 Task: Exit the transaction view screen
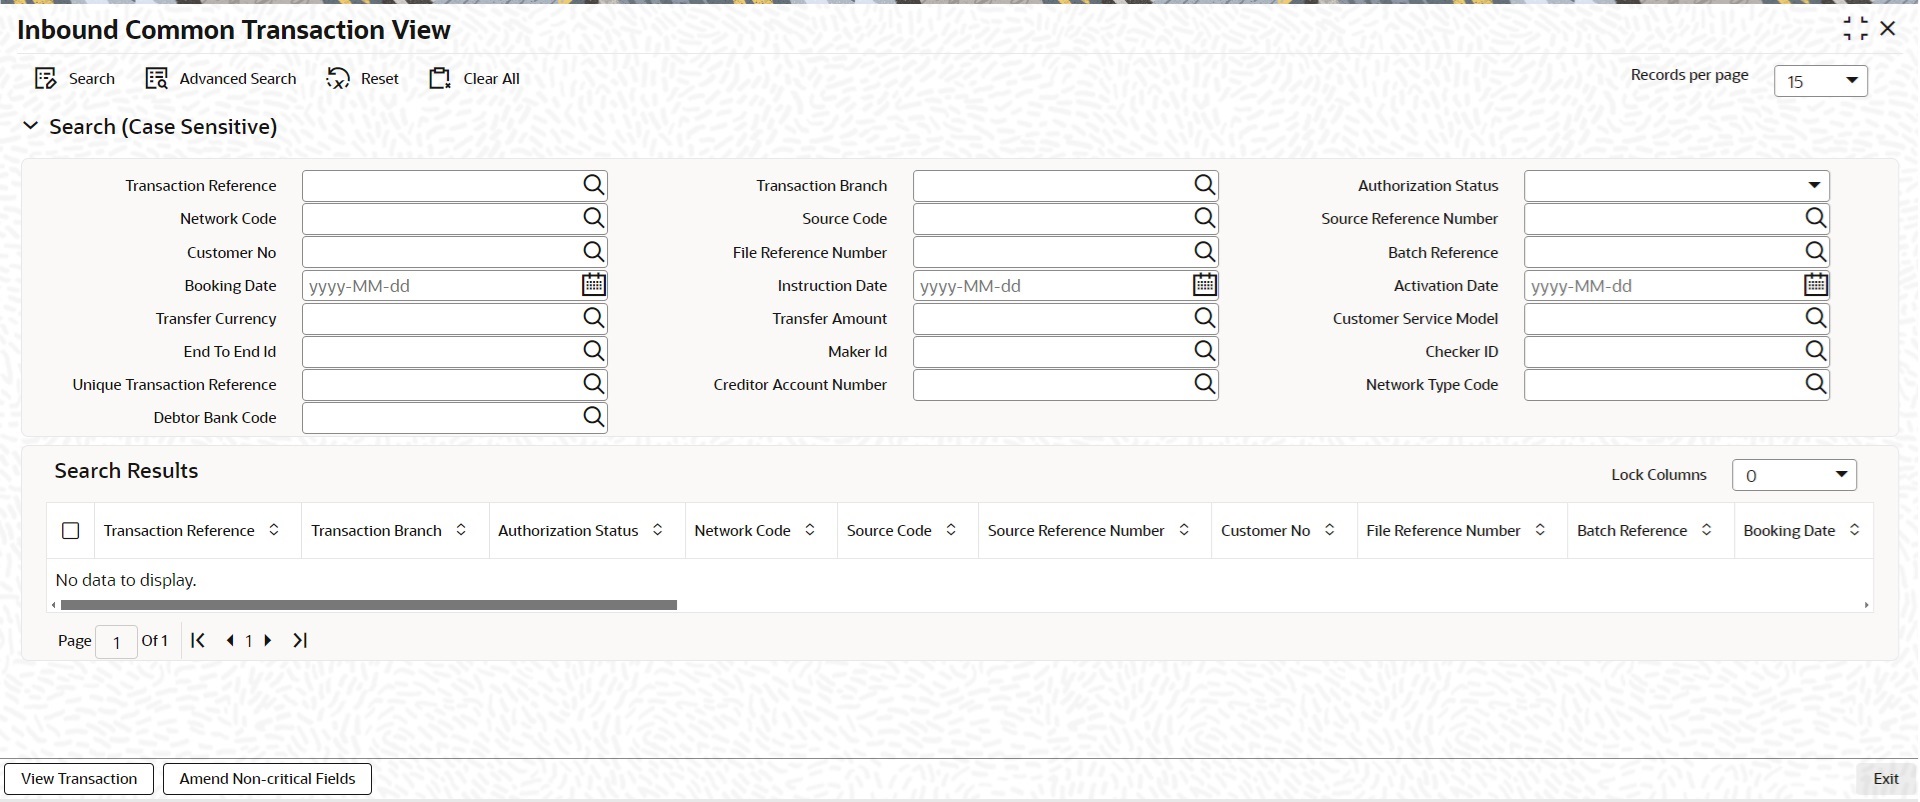pos(1886,779)
